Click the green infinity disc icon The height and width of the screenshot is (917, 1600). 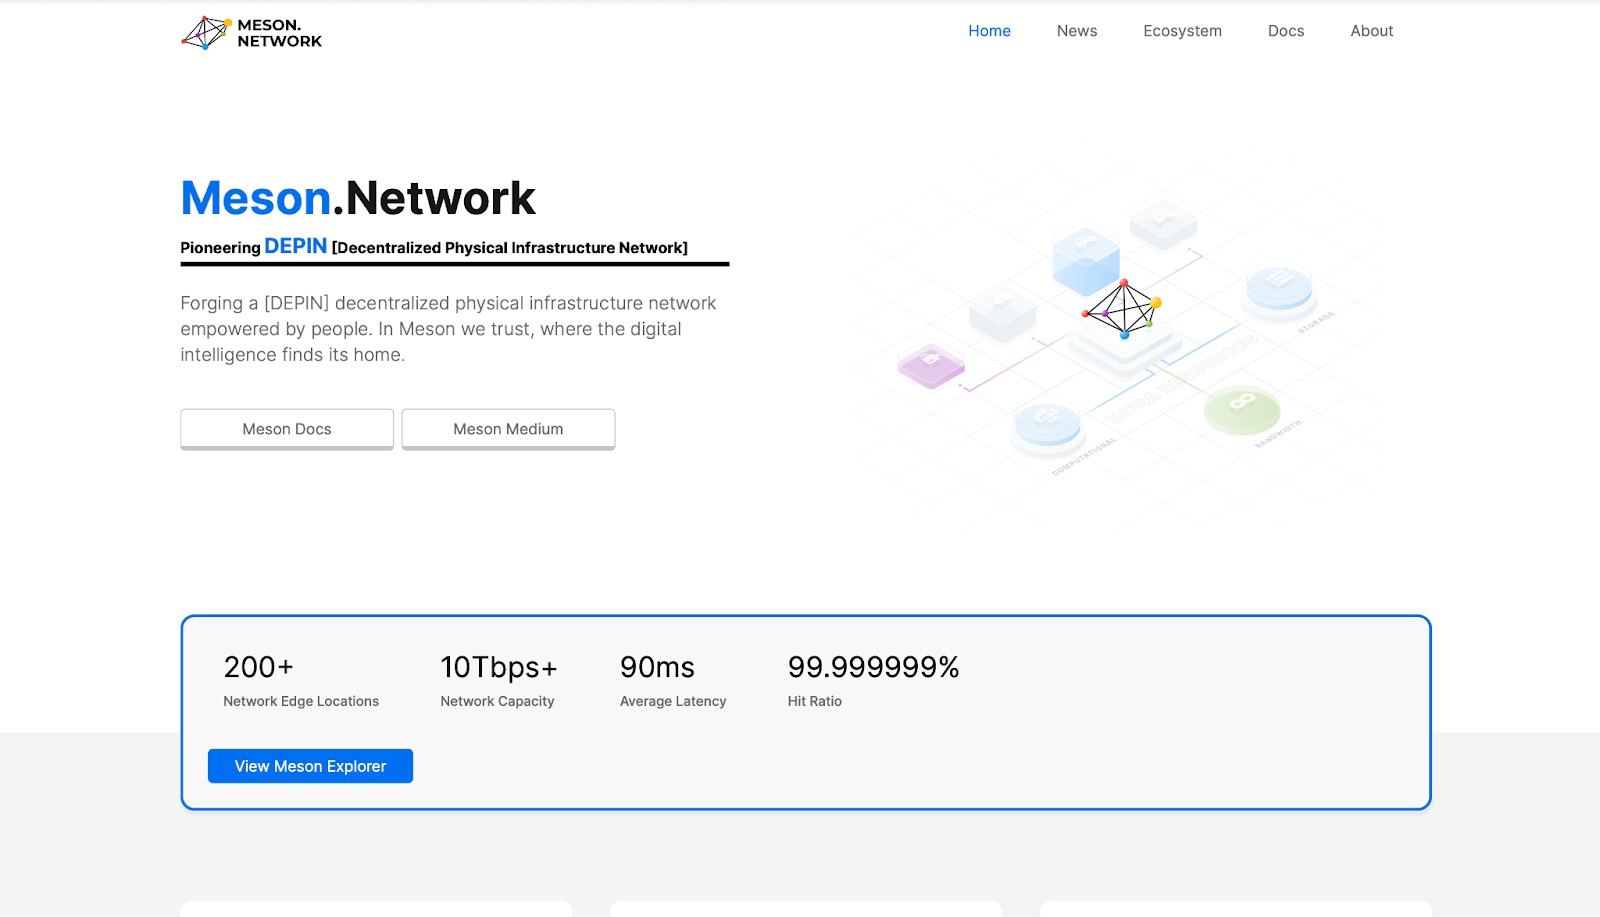click(1242, 409)
